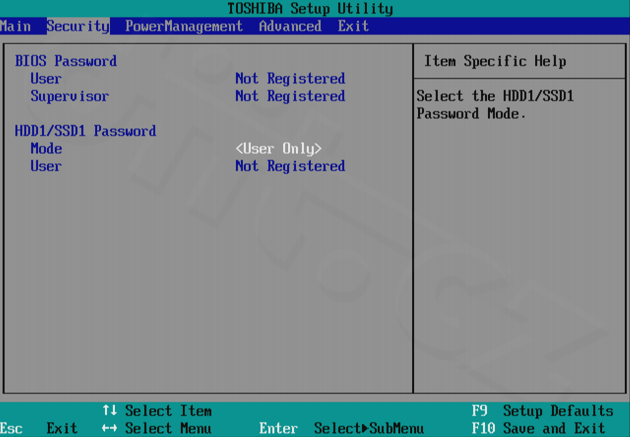Click the Esc Exit hint
630x437 pixels.
coord(39,428)
